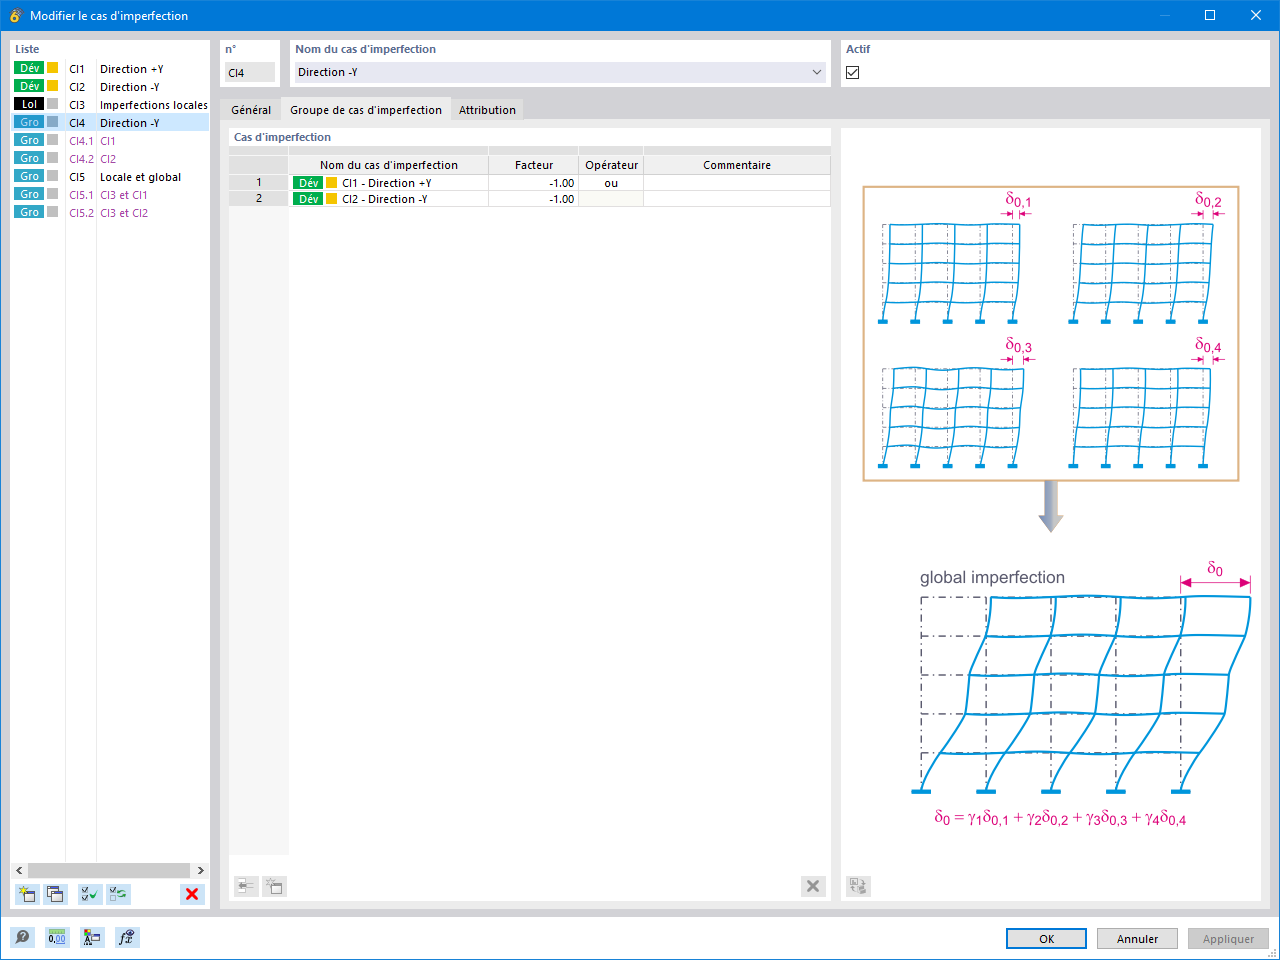Screen dimensions: 1280x960
Task: Click the Facteur value in row 2
Action: point(534,199)
